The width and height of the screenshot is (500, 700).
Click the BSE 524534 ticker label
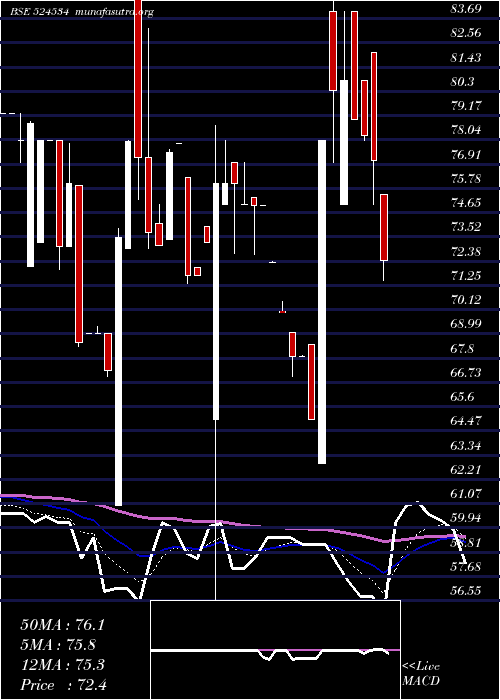pyautogui.click(x=39, y=12)
